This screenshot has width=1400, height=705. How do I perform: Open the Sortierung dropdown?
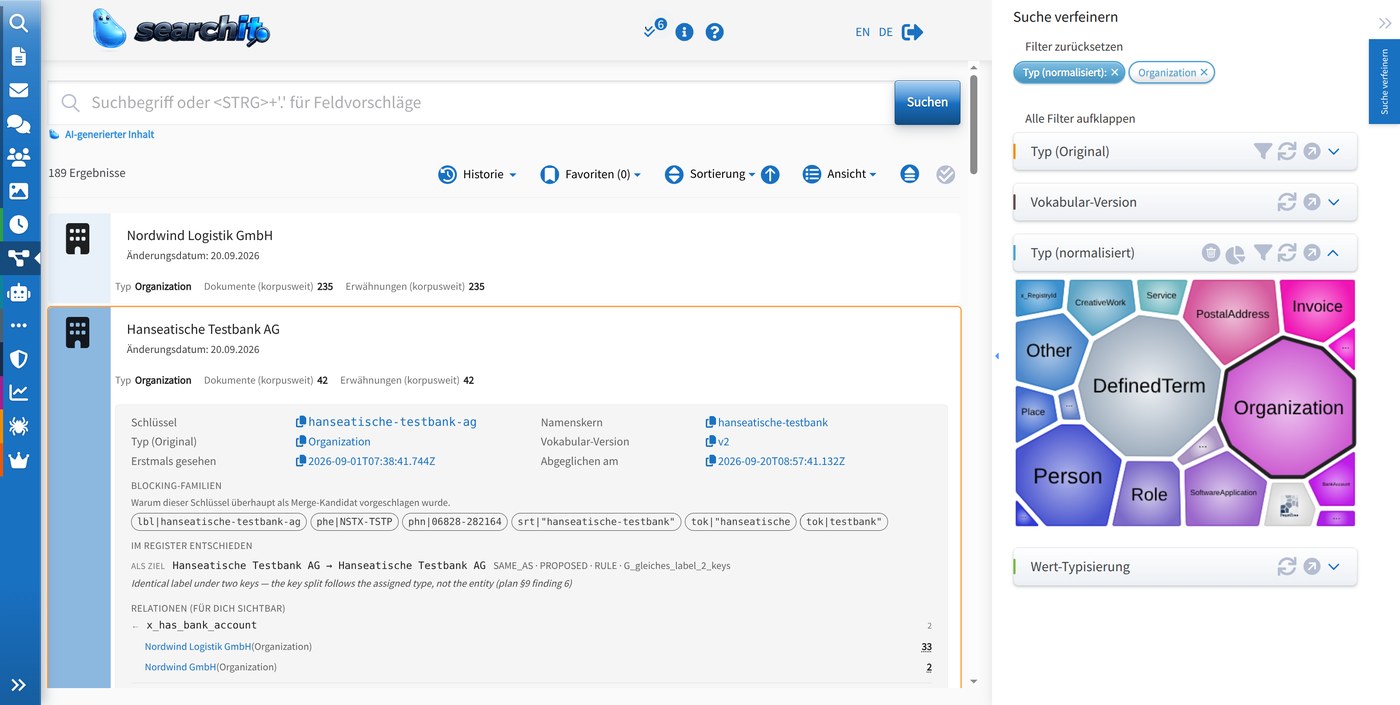[711, 174]
